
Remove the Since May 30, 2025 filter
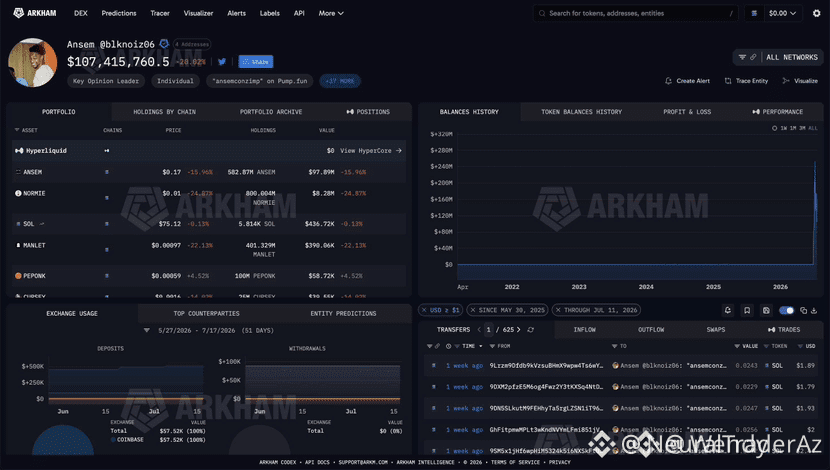[x=473, y=310]
